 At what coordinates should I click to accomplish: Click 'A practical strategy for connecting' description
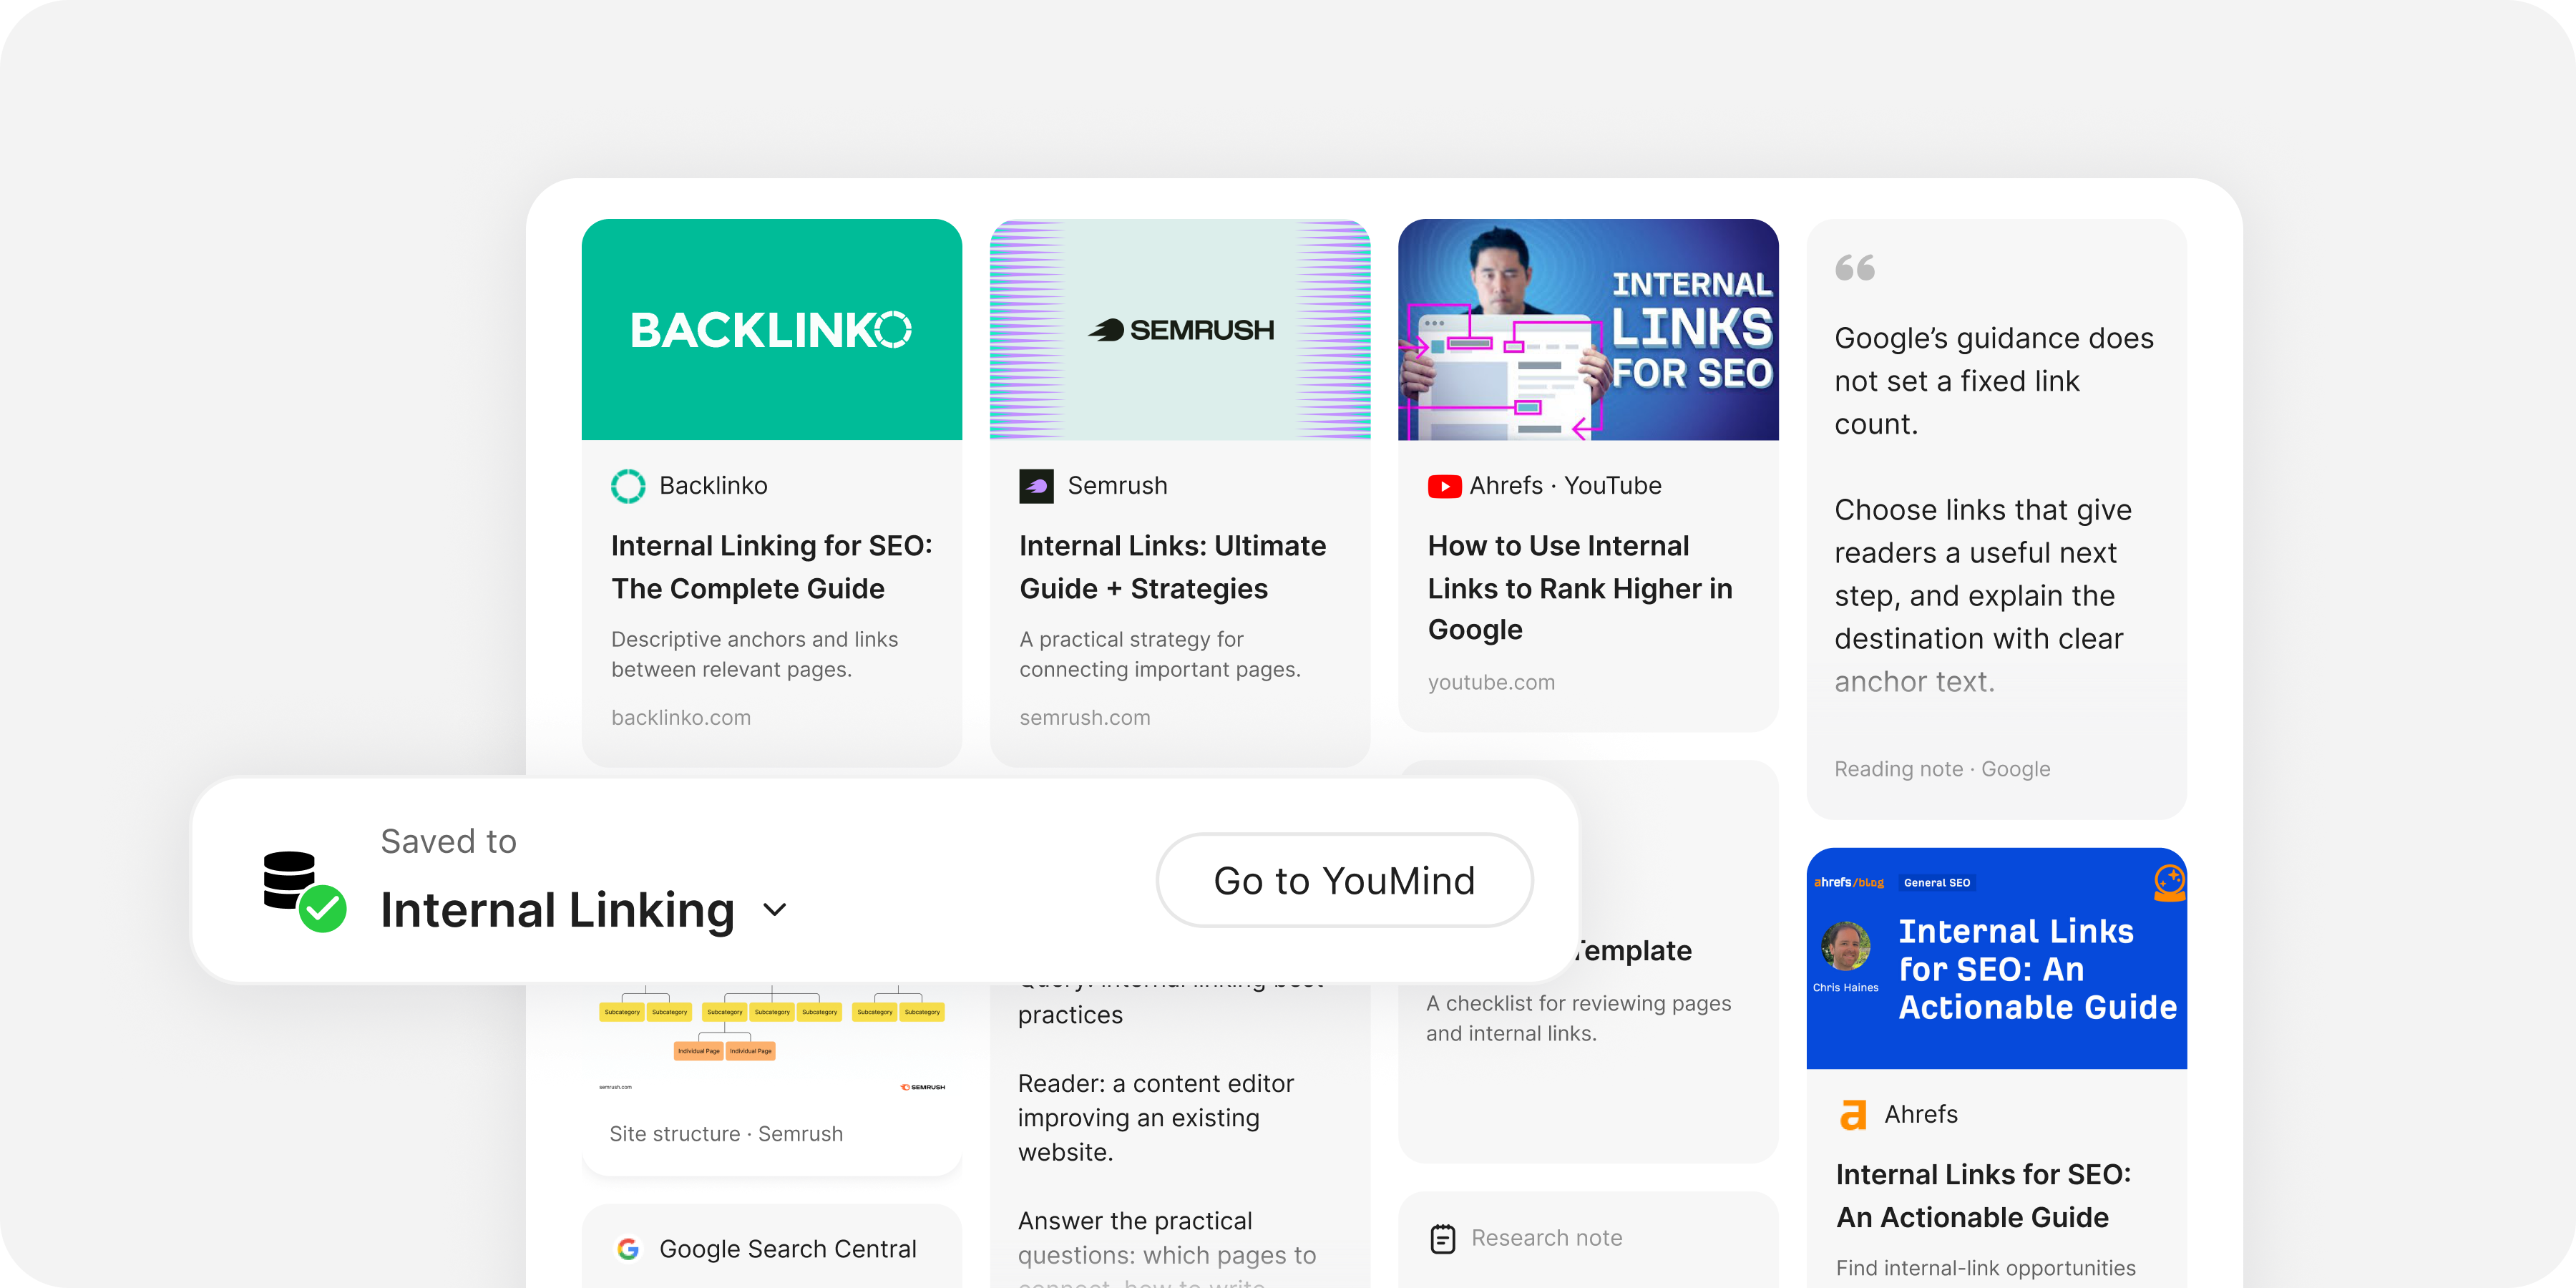click(1160, 654)
